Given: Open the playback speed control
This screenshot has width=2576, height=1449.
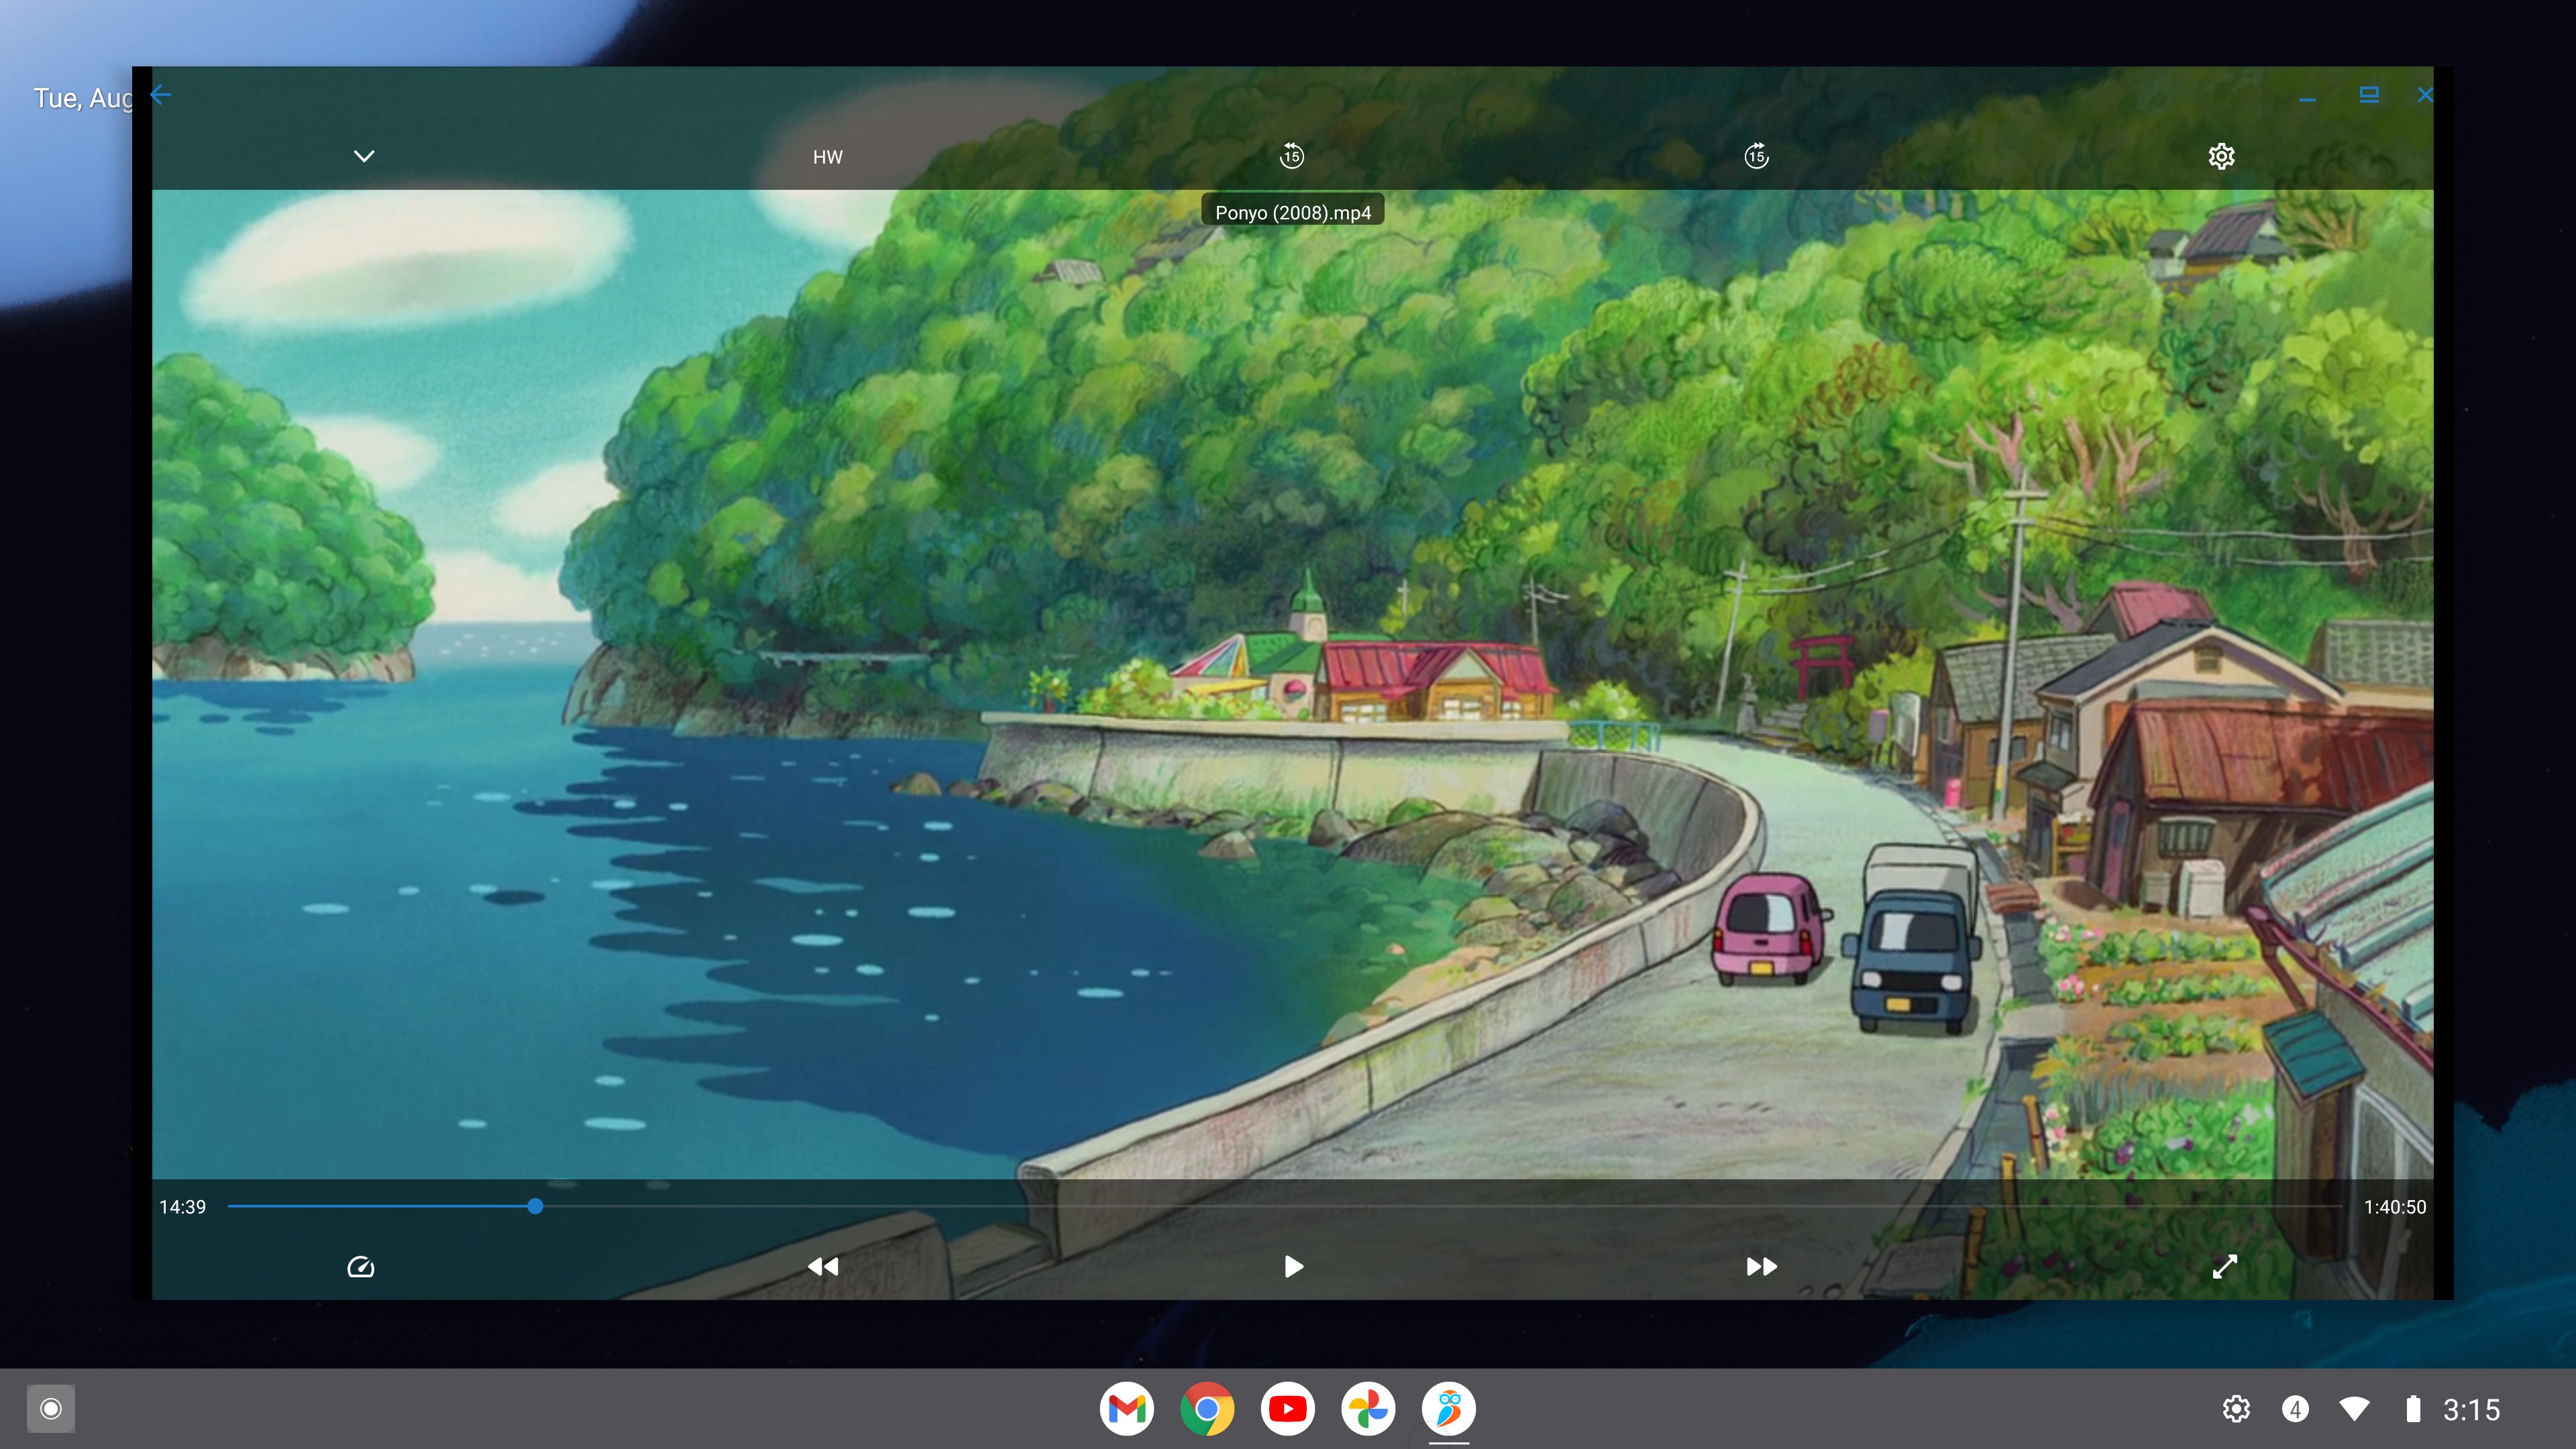Looking at the screenshot, I should coord(360,1267).
